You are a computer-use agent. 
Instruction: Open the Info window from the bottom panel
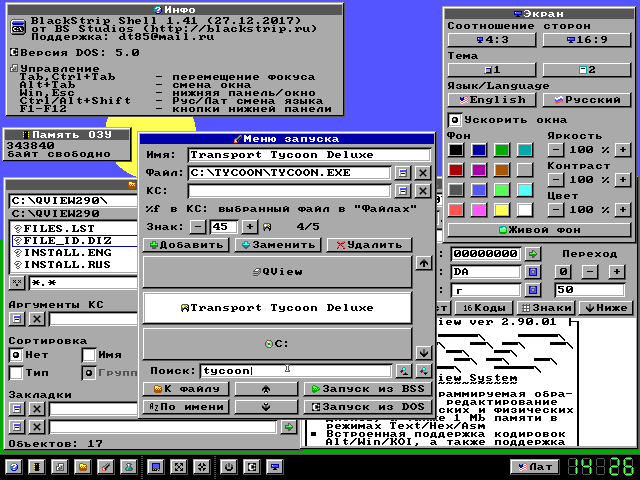14,467
